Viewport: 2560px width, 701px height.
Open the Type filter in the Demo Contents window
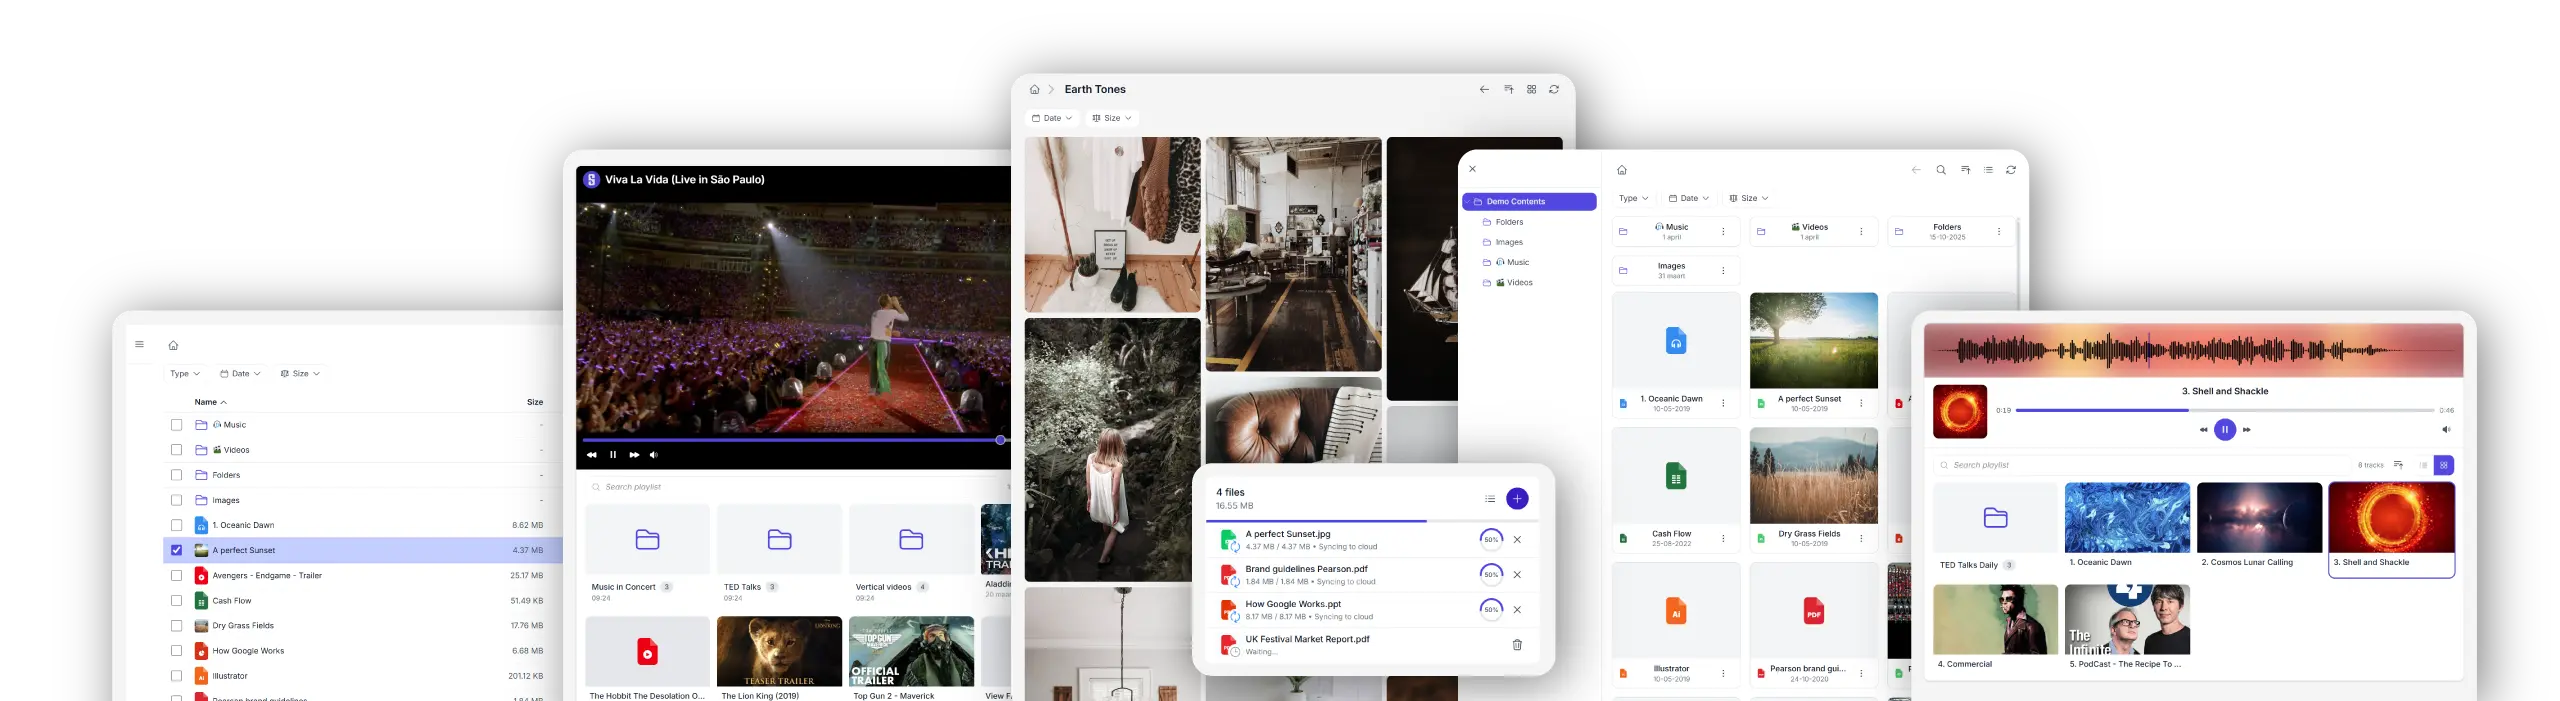pos(1634,198)
